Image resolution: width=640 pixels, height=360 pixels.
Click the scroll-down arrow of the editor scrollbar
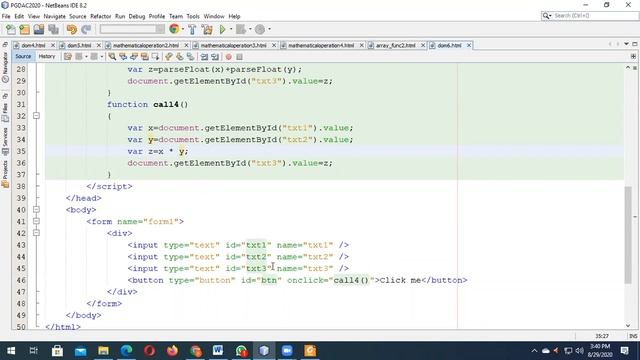628,325
